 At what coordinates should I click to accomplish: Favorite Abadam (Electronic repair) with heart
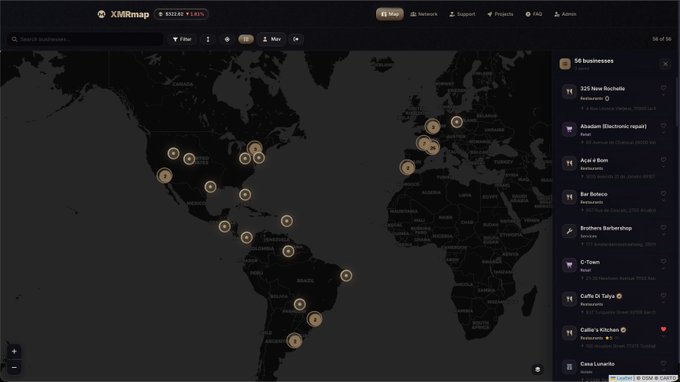point(664,125)
